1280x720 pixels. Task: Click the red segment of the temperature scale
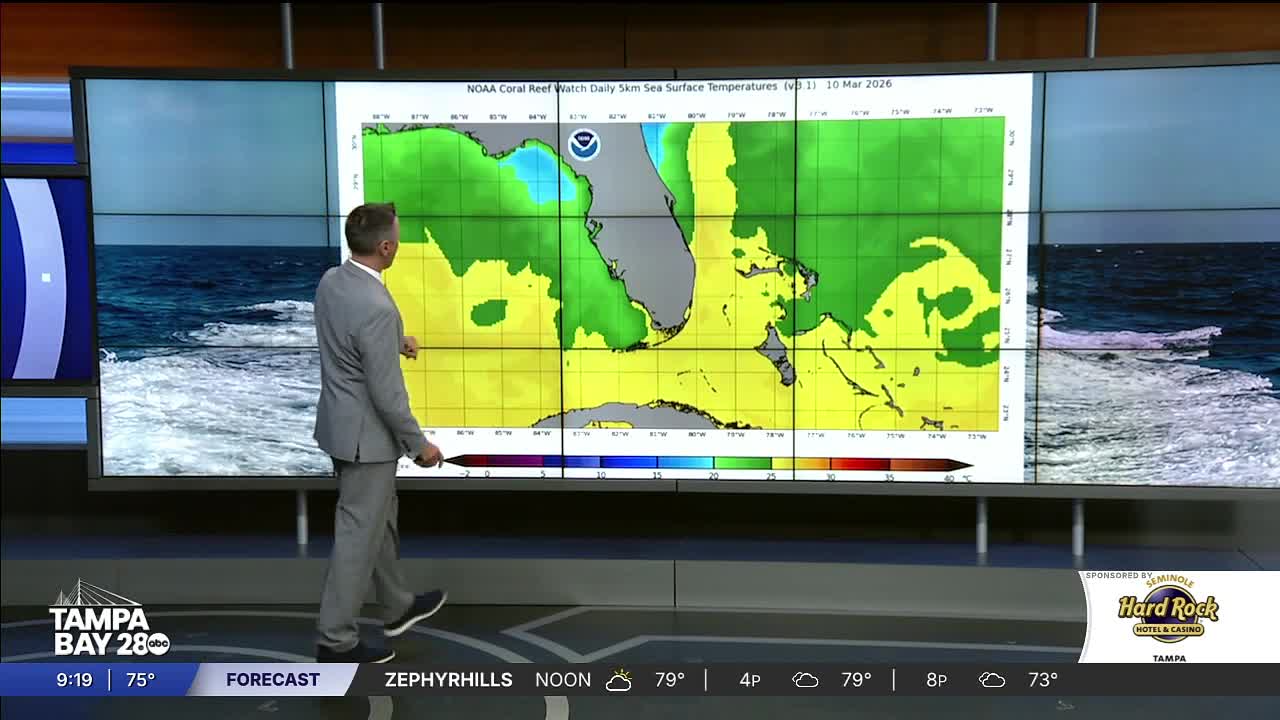click(858, 463)
